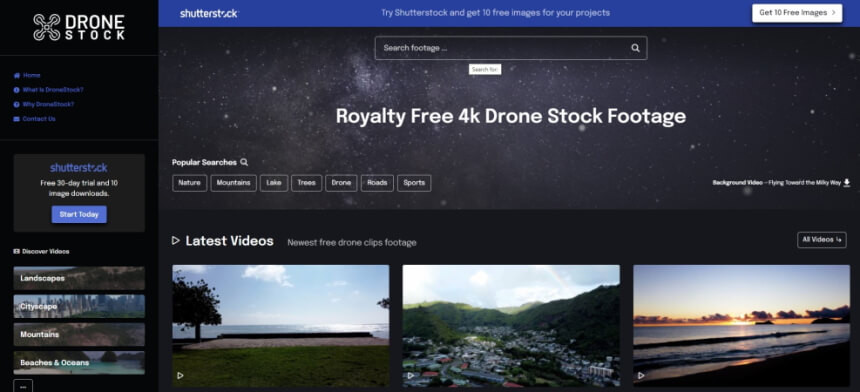Select the Mountains popular search tag

coord(234,183)
